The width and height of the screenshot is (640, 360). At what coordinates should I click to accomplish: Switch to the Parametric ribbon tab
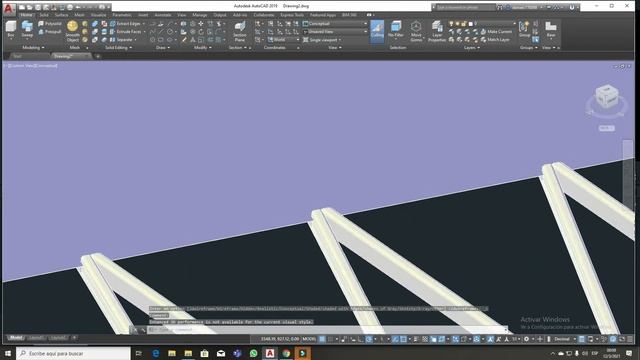[122, 15]
